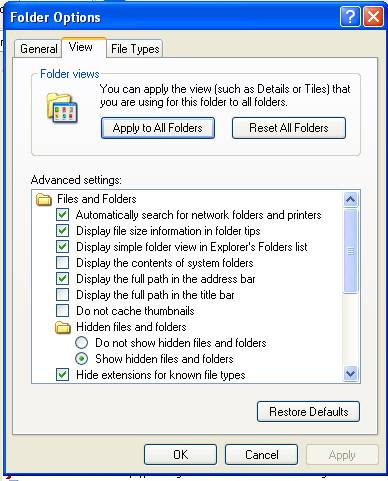Select Do not show hidden files and folders

(81, 343)
